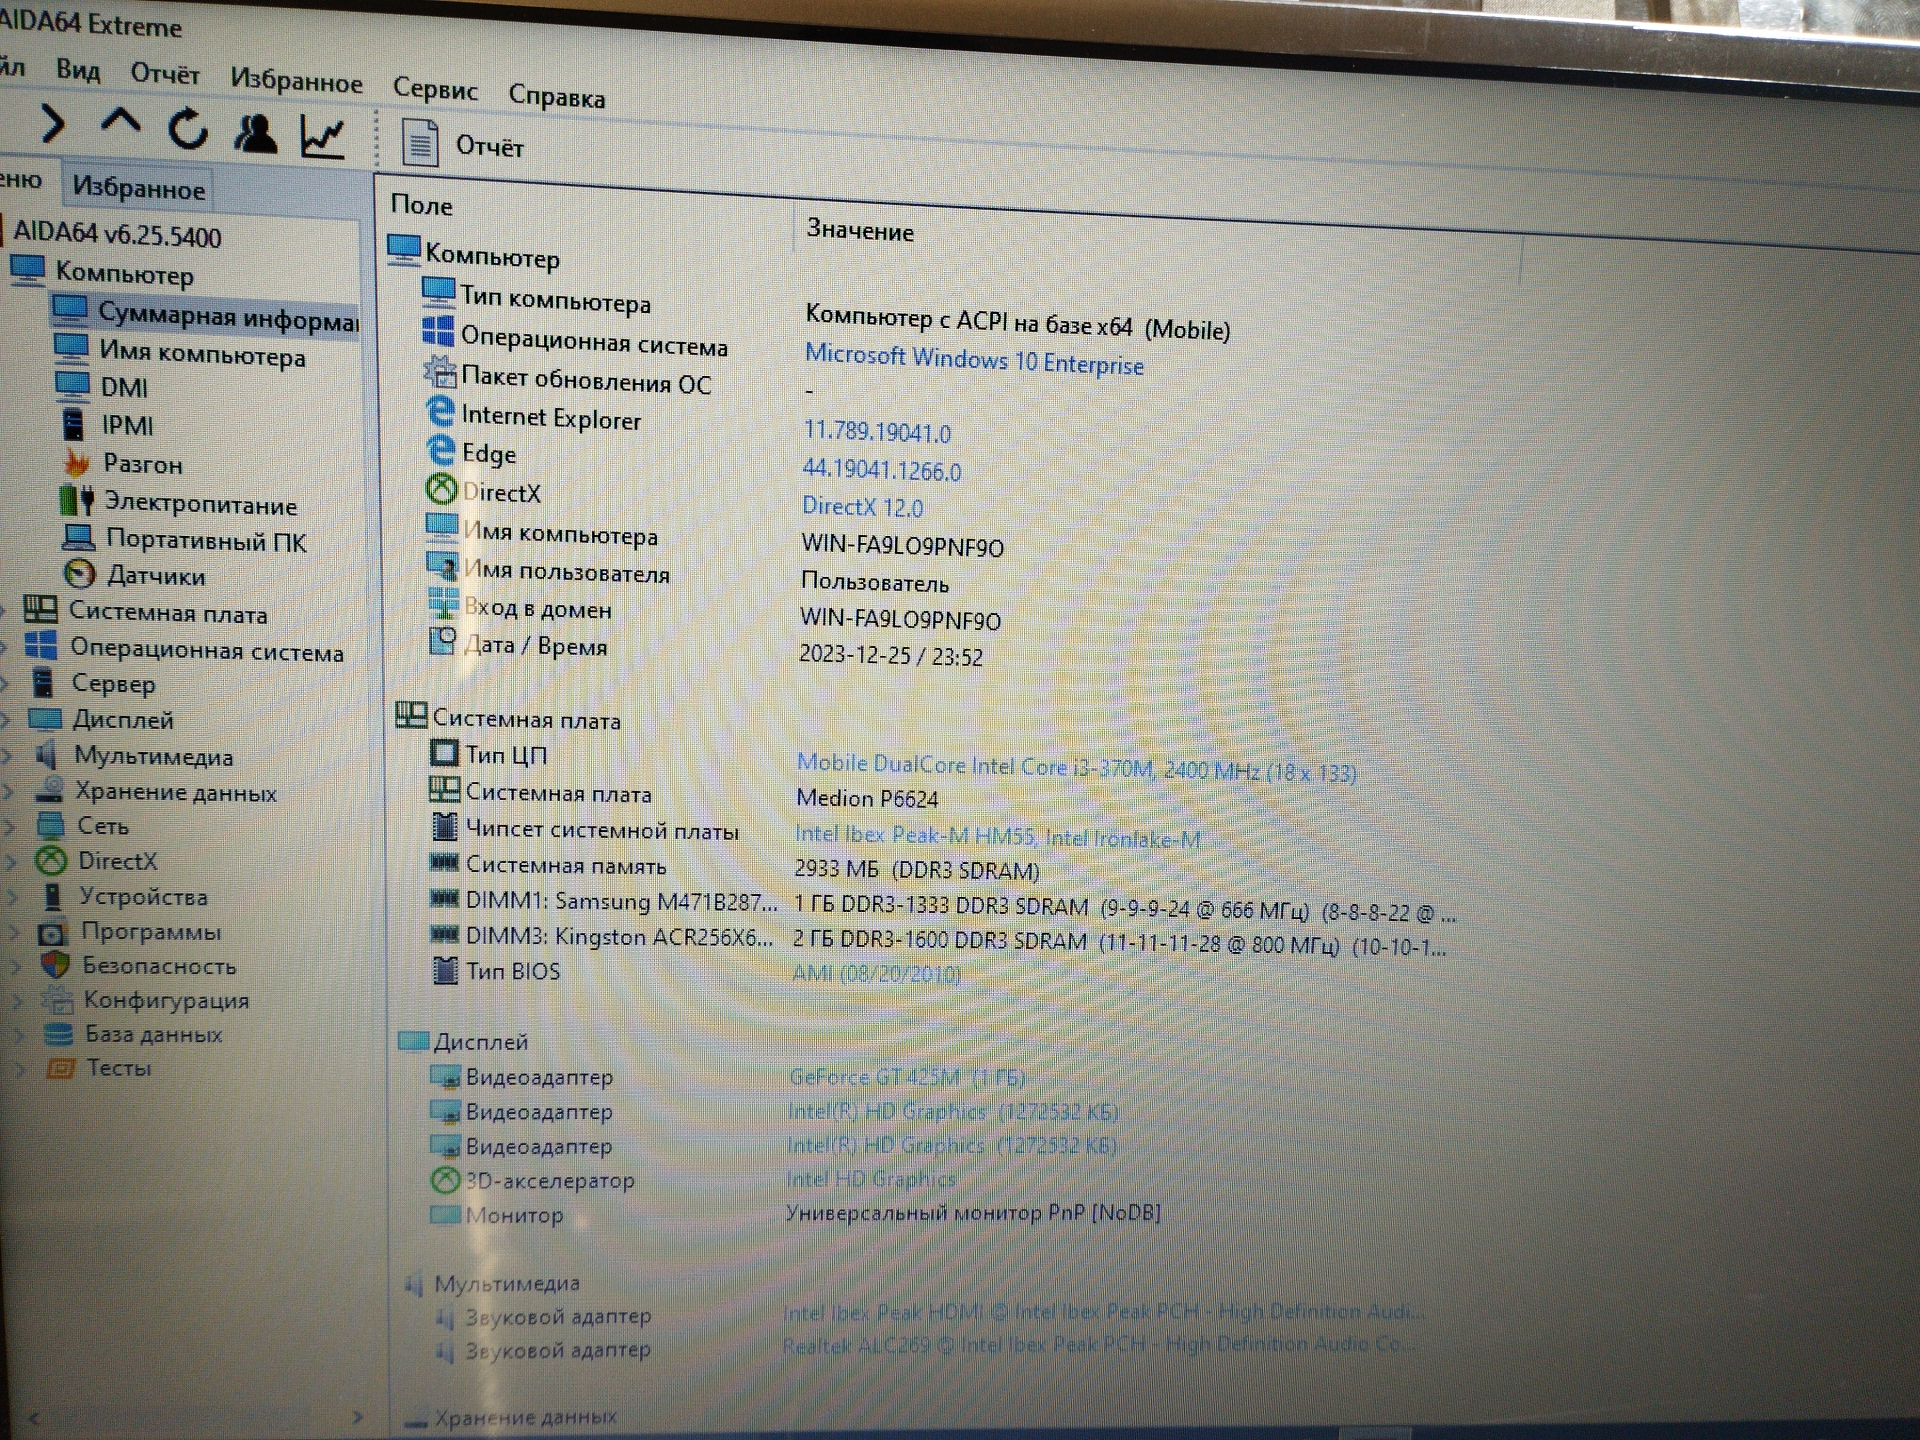Image resolution: width=1920 pixels, height=1440 pixels.
Task: Click the Поле column header
Action: pos(421,205)
